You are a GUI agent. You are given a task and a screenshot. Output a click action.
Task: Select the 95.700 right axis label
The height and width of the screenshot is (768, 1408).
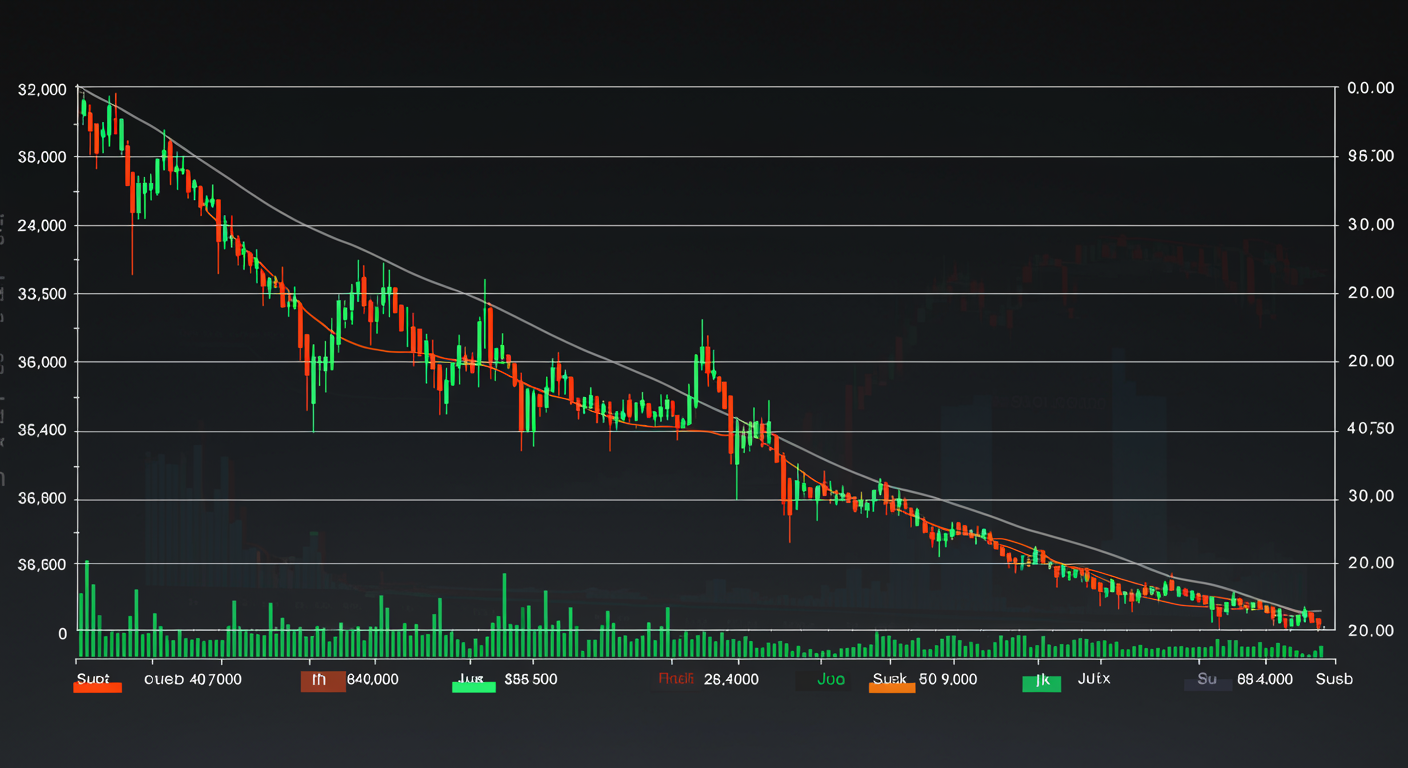(x=1370, y=157)
